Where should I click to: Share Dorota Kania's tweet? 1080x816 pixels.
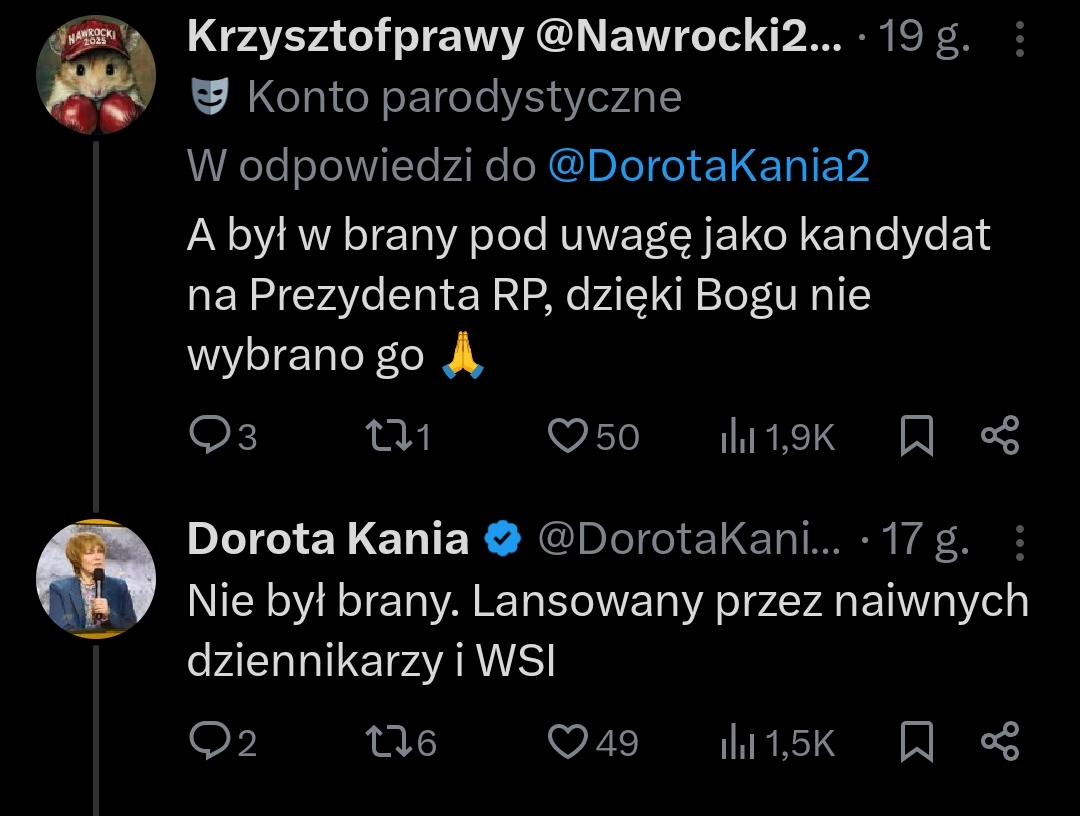(999, 741)
